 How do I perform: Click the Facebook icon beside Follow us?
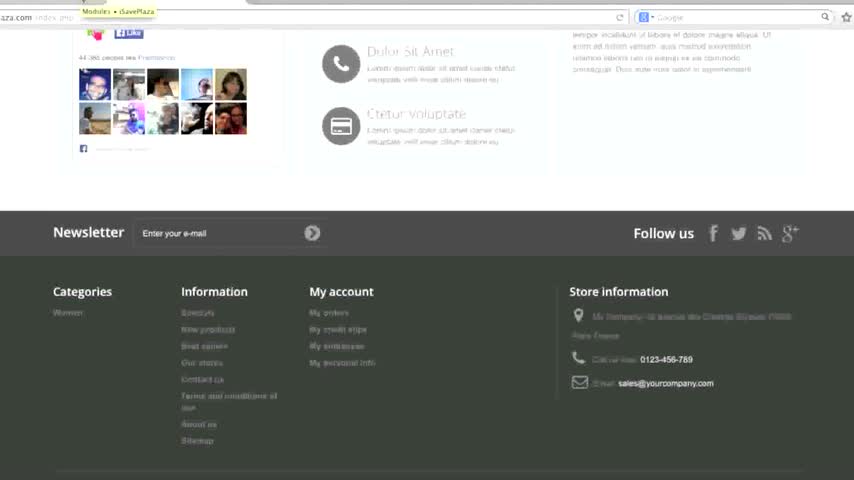click(713, 233)
